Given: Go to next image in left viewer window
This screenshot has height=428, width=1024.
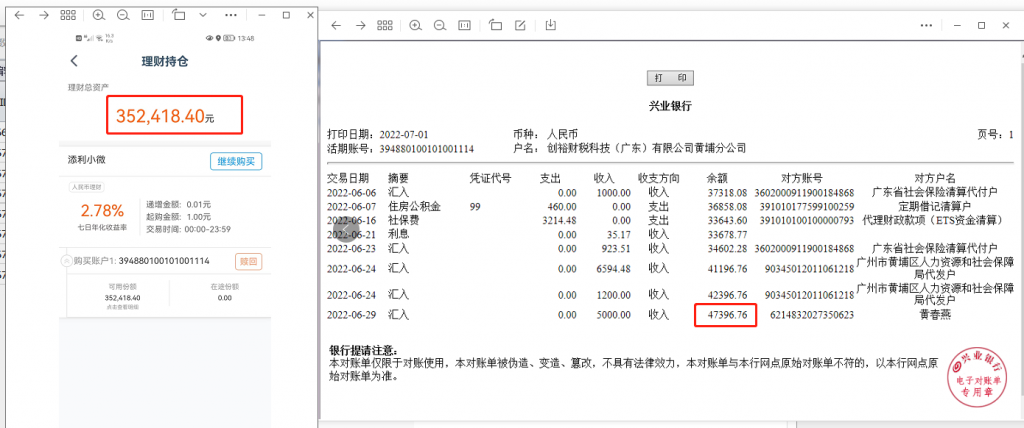Looking at the screenshot, I should (x=44, y=14).
